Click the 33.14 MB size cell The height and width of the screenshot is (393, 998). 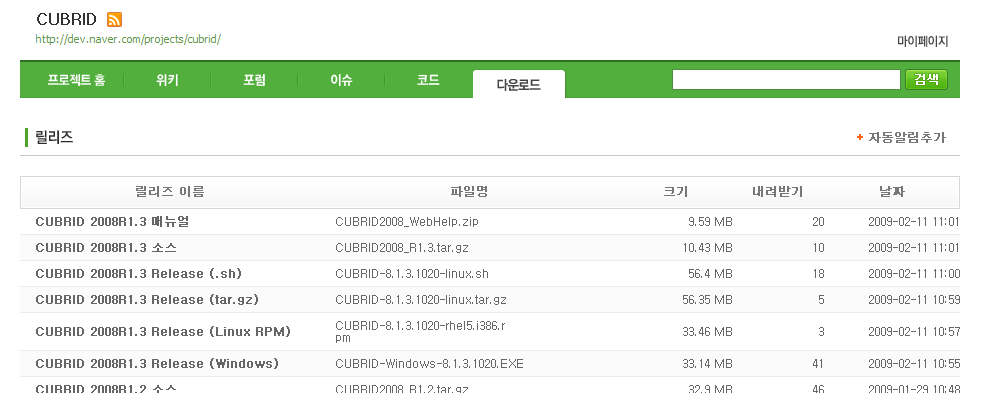(x=707, y=364)
